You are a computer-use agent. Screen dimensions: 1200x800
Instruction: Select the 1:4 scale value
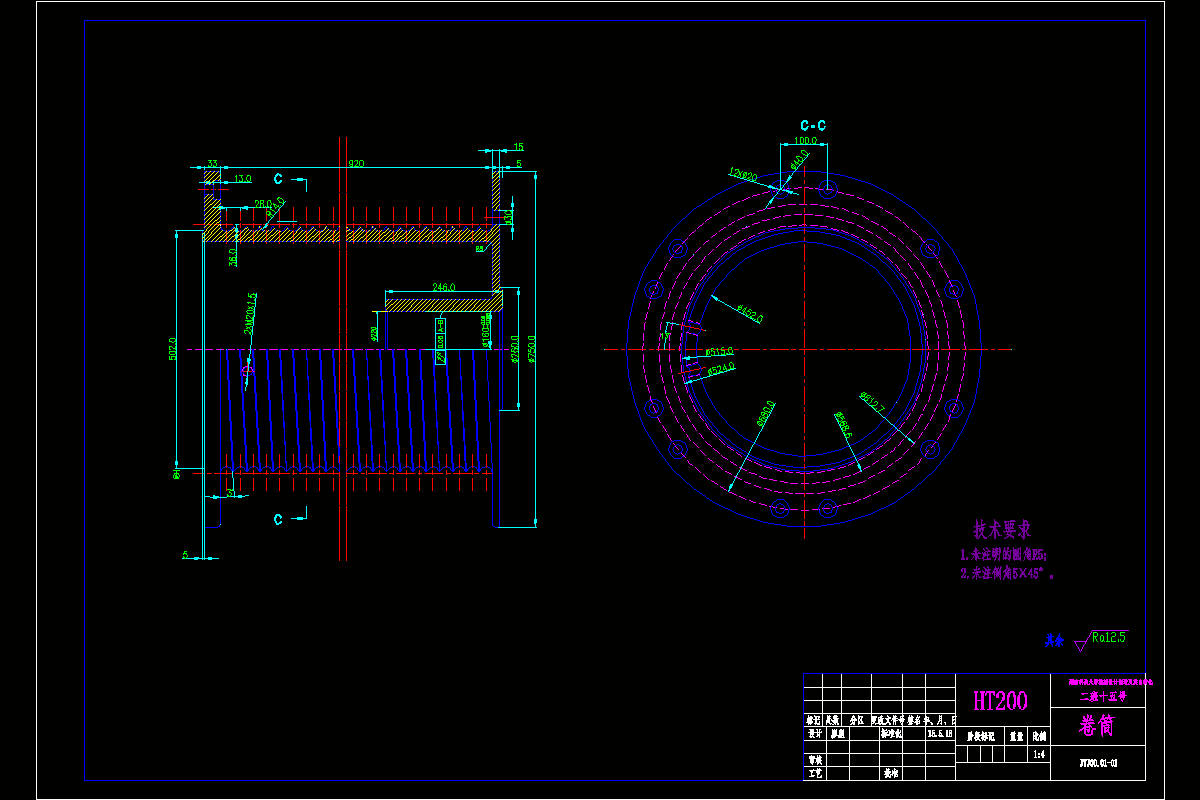coord(1038,755)
